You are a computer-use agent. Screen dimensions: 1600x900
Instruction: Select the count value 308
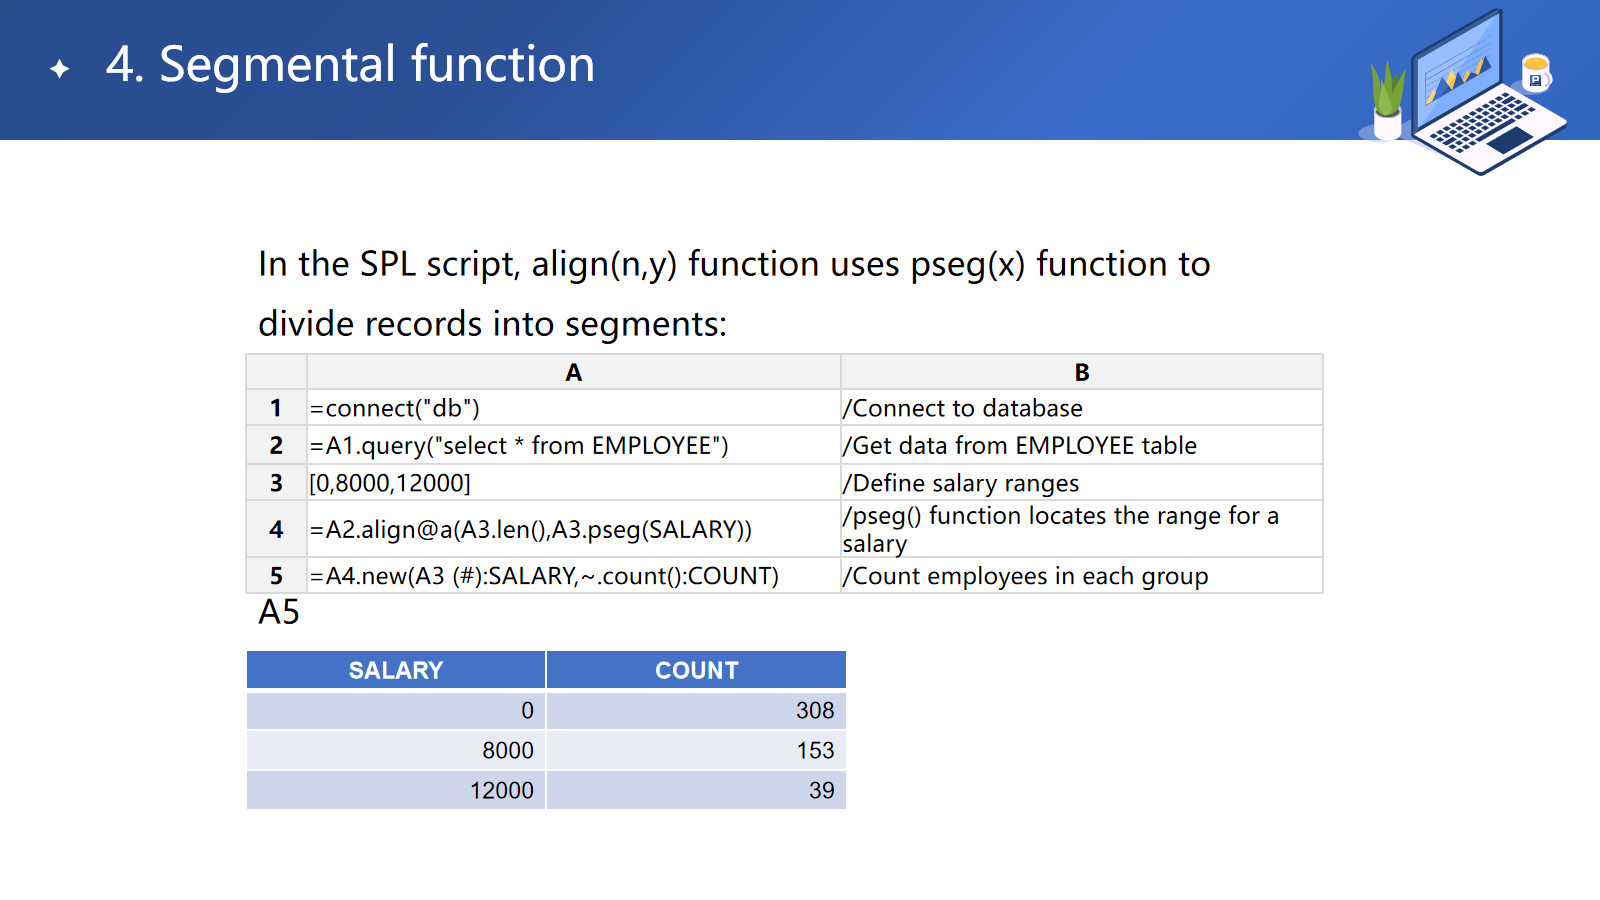pos(814,710)
